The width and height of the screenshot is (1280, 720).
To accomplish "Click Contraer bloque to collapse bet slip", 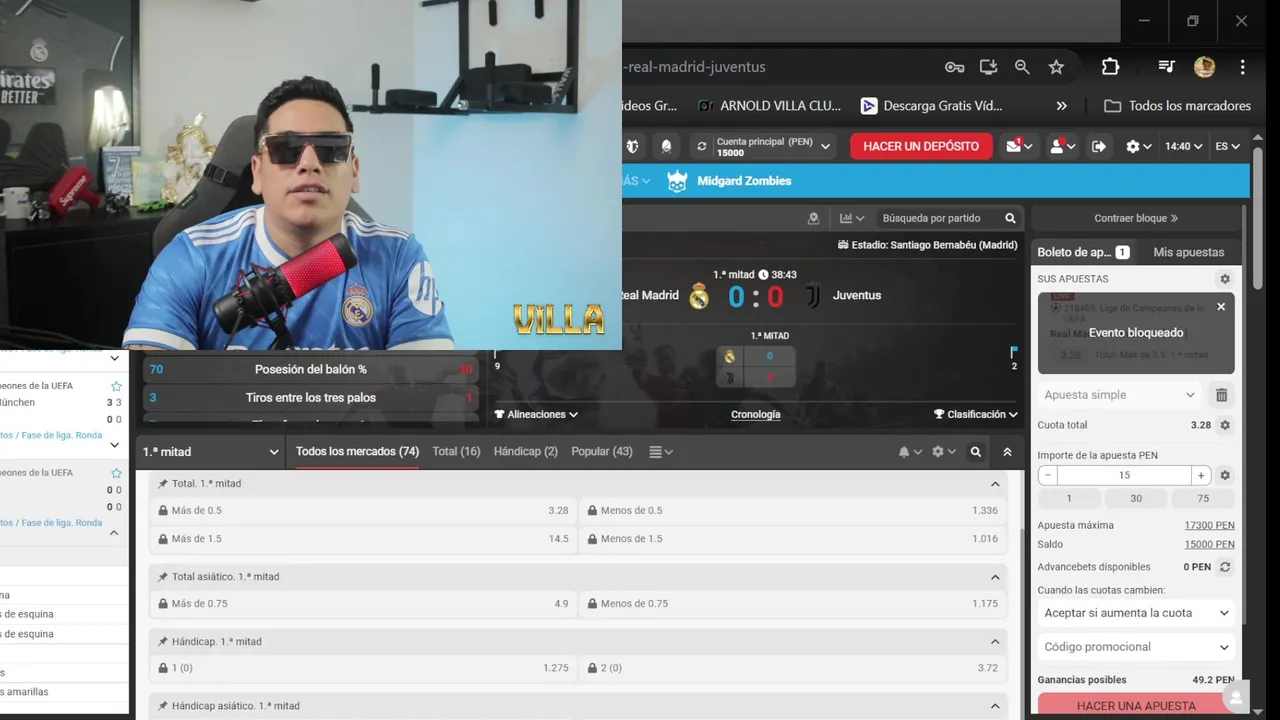I will (x=1136, y=218).
